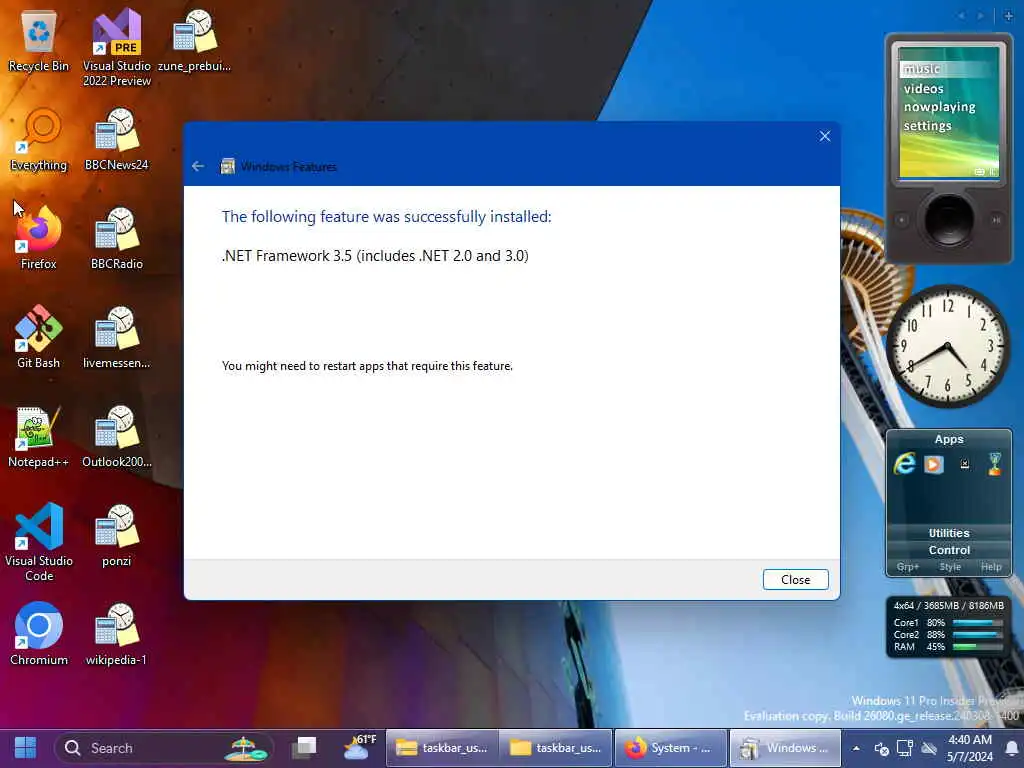Launch Git Bash shortcut
This screenshot has height=768, width=1024.
(x=39, y=338)
